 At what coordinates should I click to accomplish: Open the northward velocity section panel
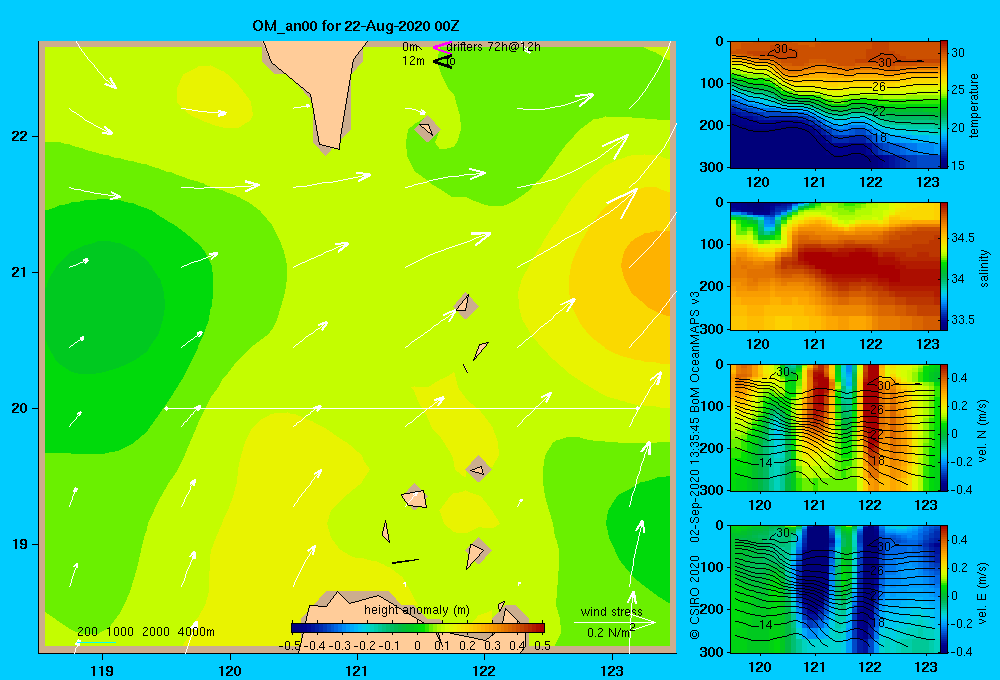834,427
